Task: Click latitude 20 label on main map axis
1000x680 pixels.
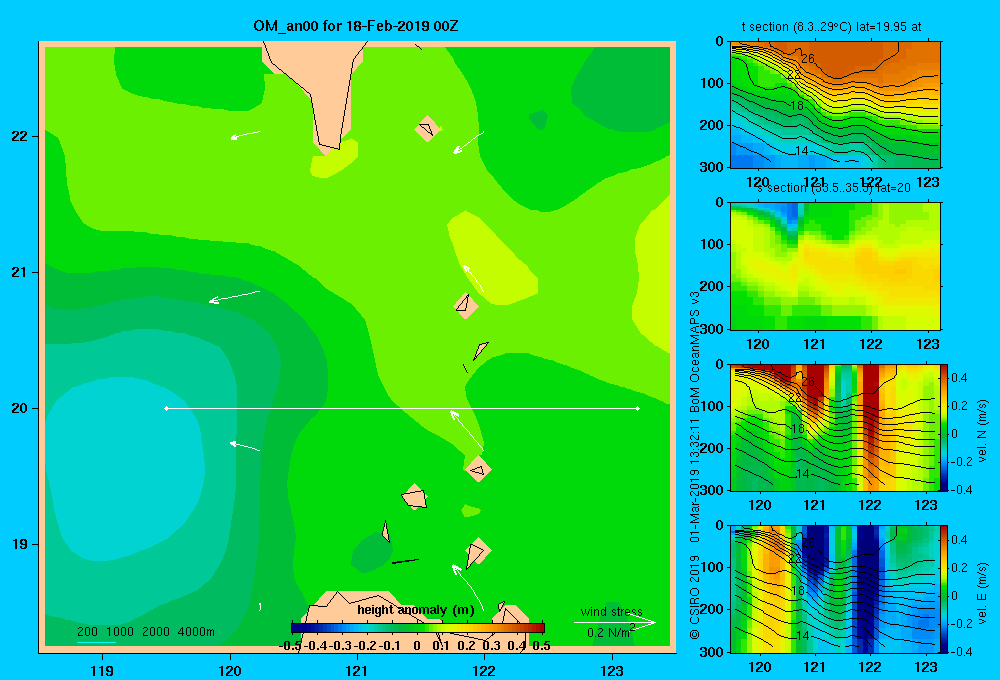Action: (x=20, y=408)
